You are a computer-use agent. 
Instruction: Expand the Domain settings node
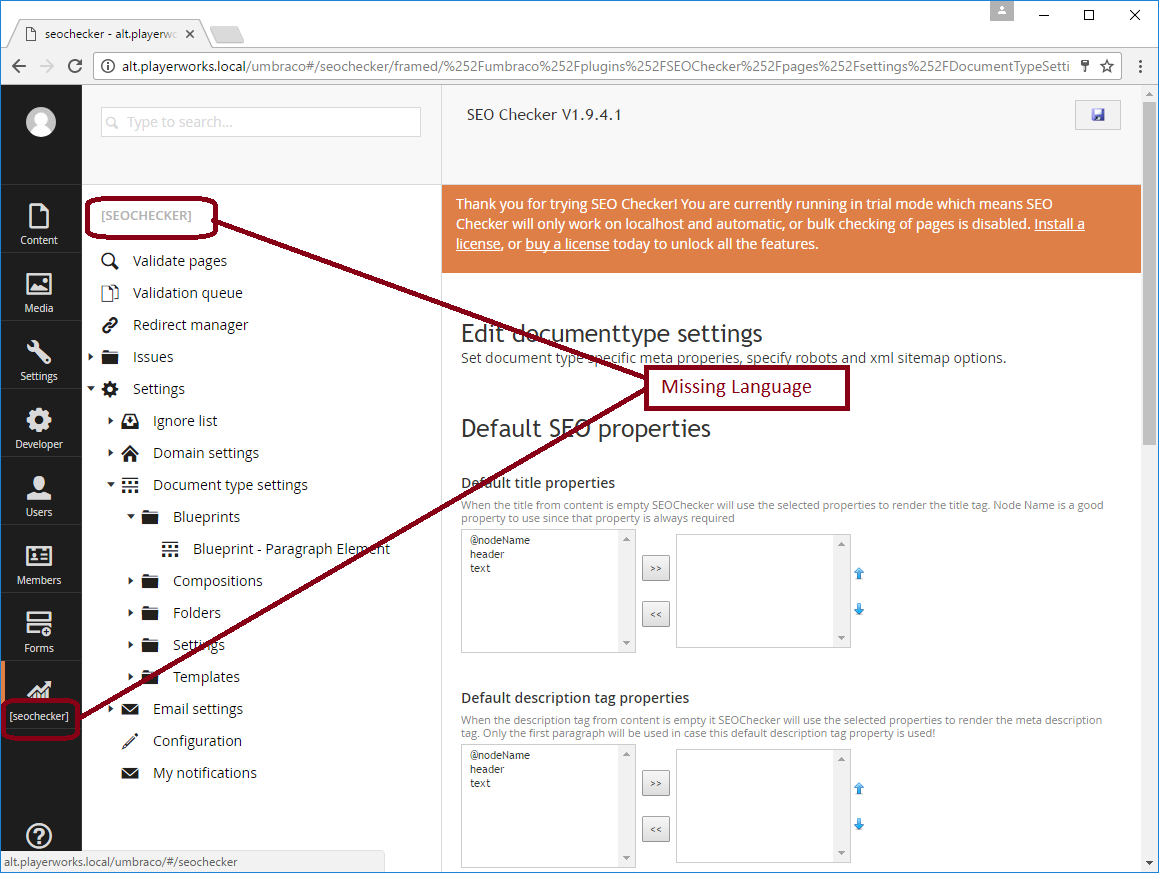click(111, 452)
